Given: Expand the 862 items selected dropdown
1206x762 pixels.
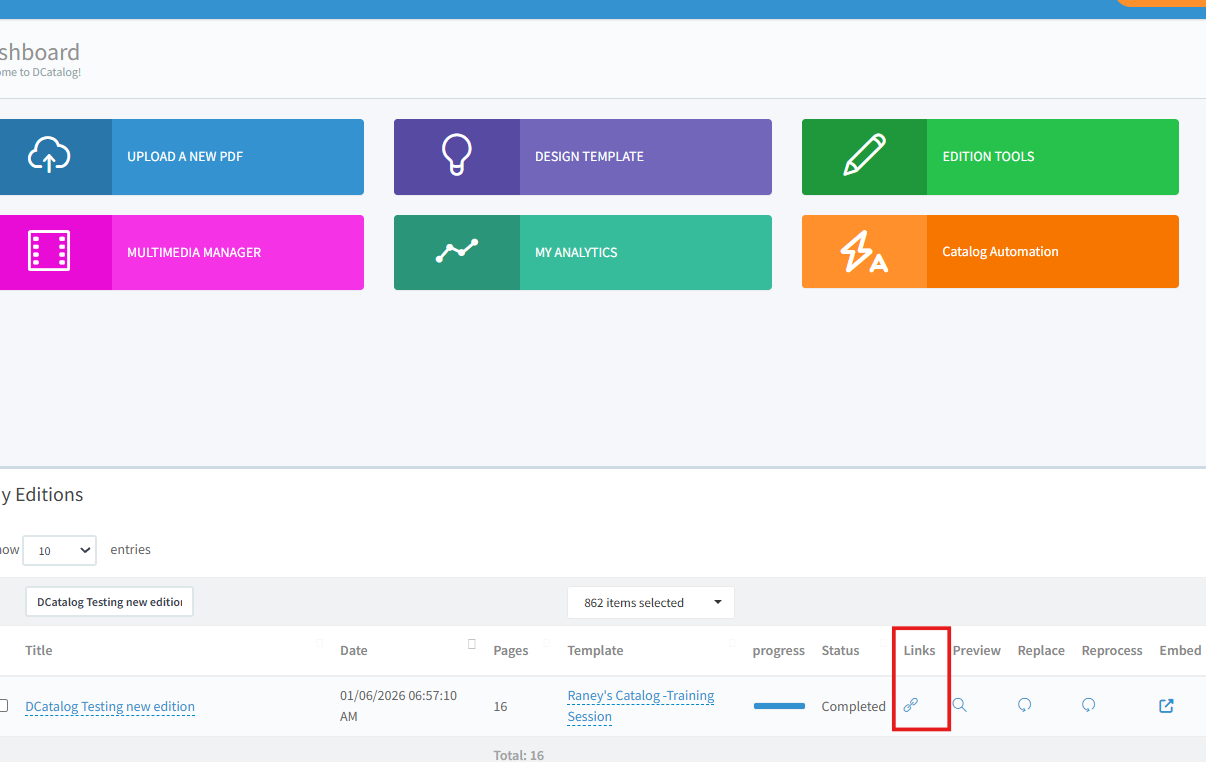Looking at the screenshot, I should (650, 602).
